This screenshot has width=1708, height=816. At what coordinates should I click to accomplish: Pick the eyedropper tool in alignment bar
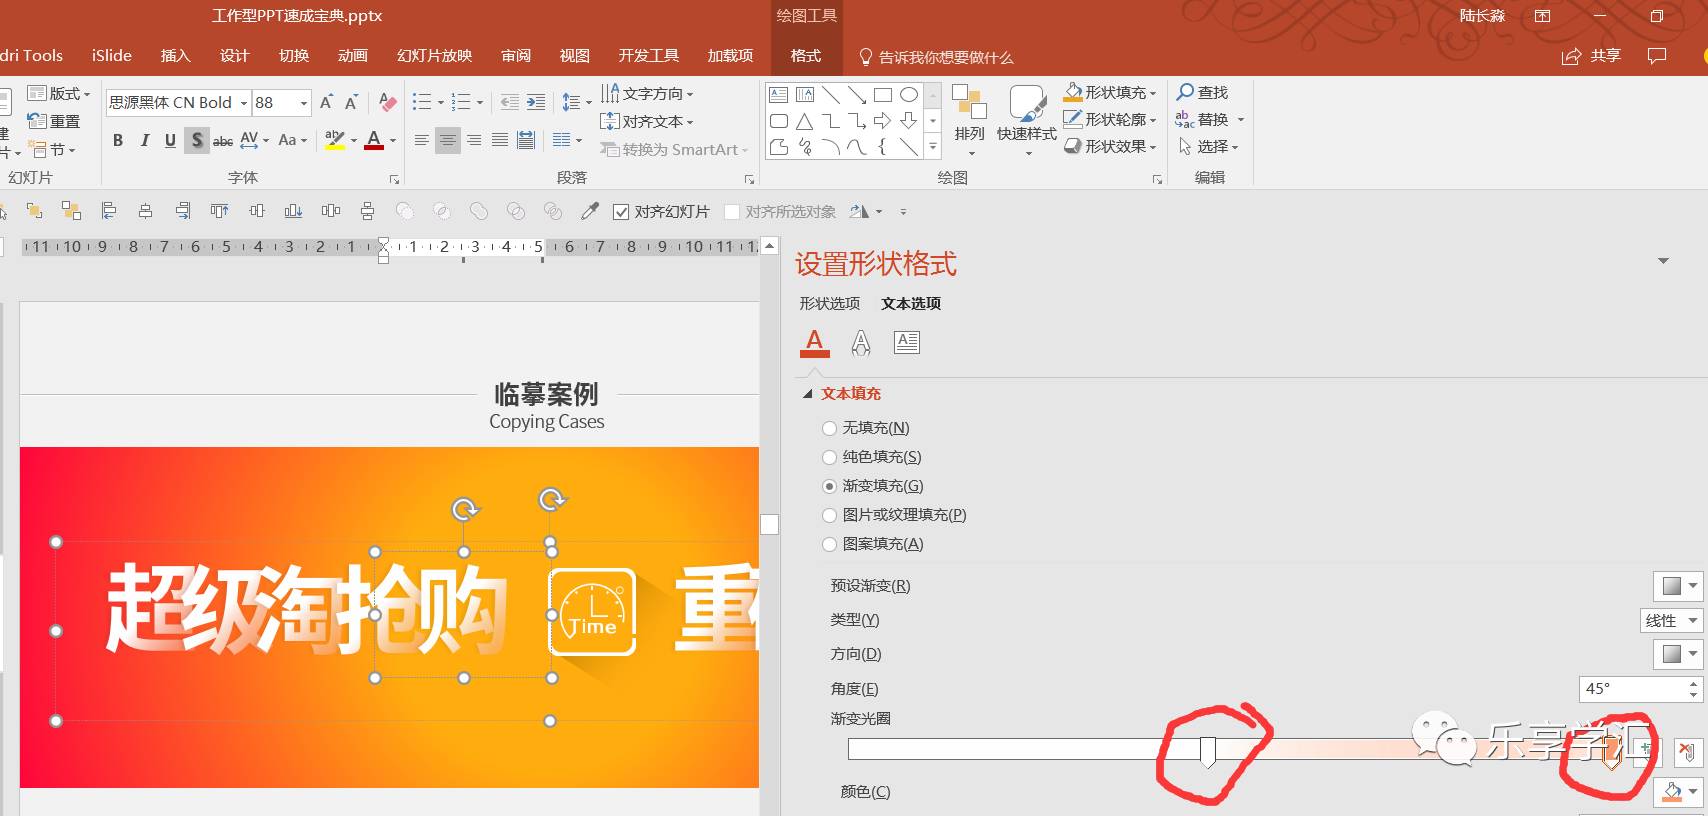(x=590, y=211)
